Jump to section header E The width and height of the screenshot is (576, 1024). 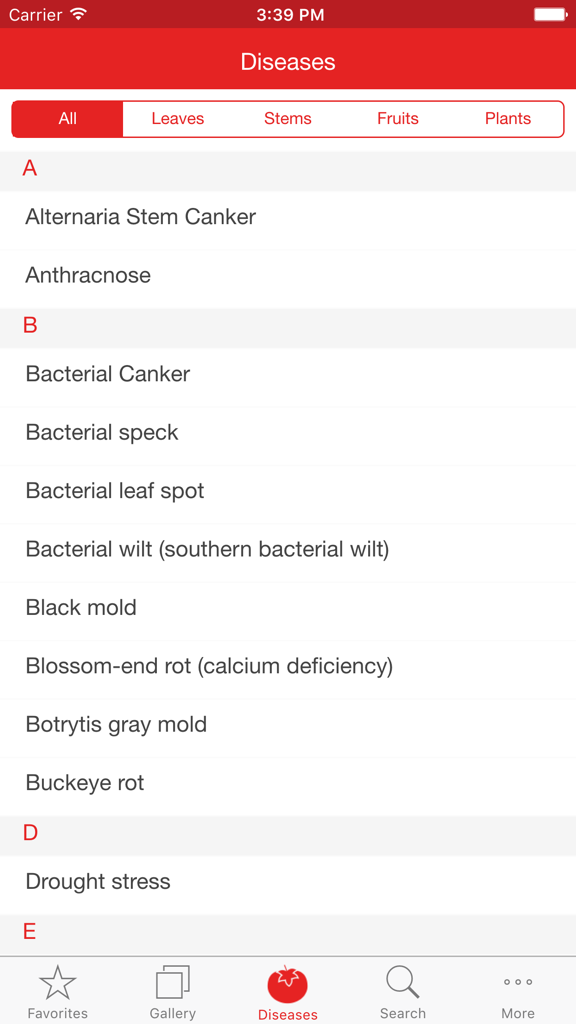[29, 933]
